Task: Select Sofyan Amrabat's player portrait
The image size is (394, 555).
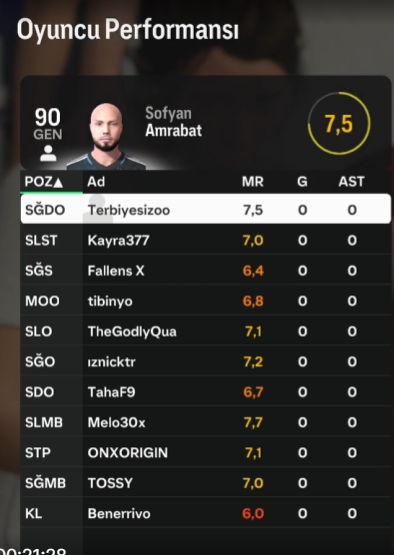Action: 106,136
